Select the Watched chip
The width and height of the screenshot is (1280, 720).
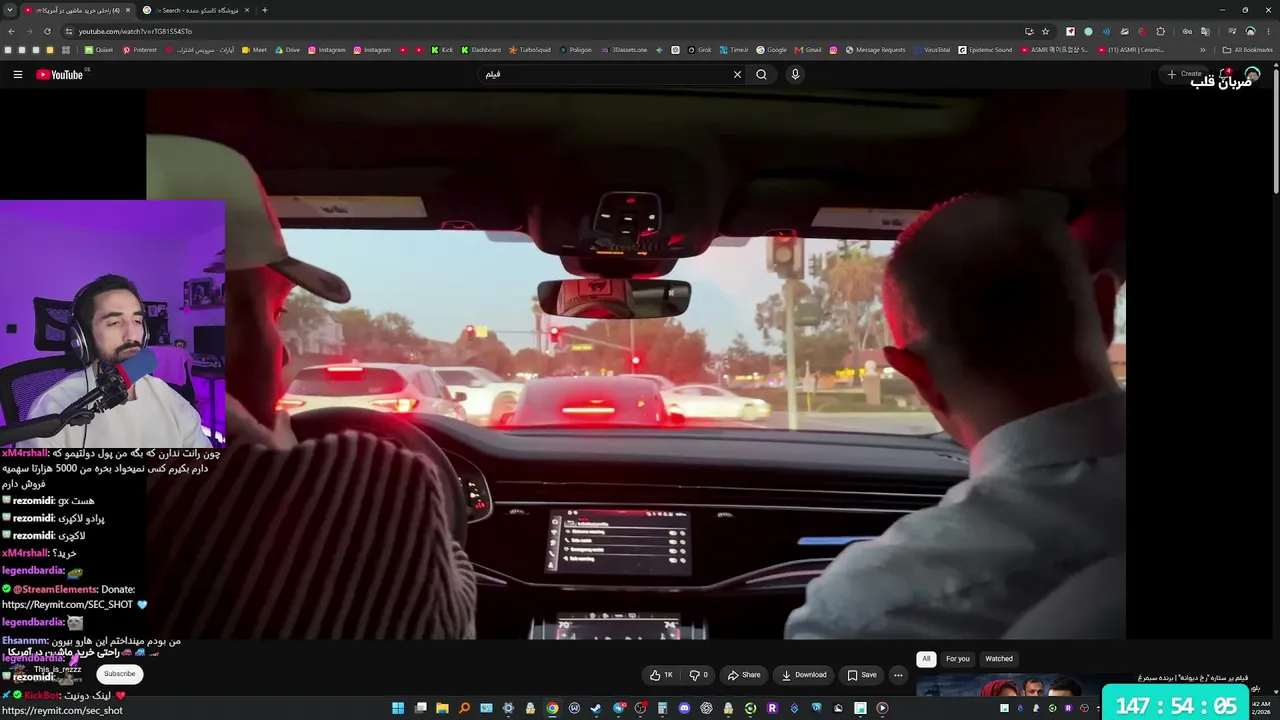(x=999, y=659)
